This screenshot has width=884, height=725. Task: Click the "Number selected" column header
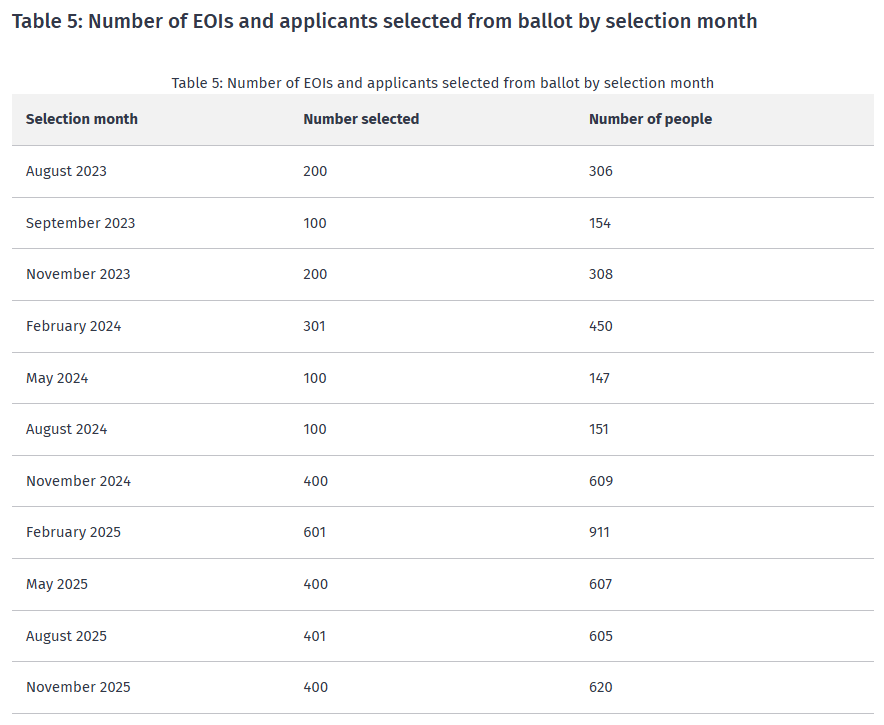click(x=361, y=119)
